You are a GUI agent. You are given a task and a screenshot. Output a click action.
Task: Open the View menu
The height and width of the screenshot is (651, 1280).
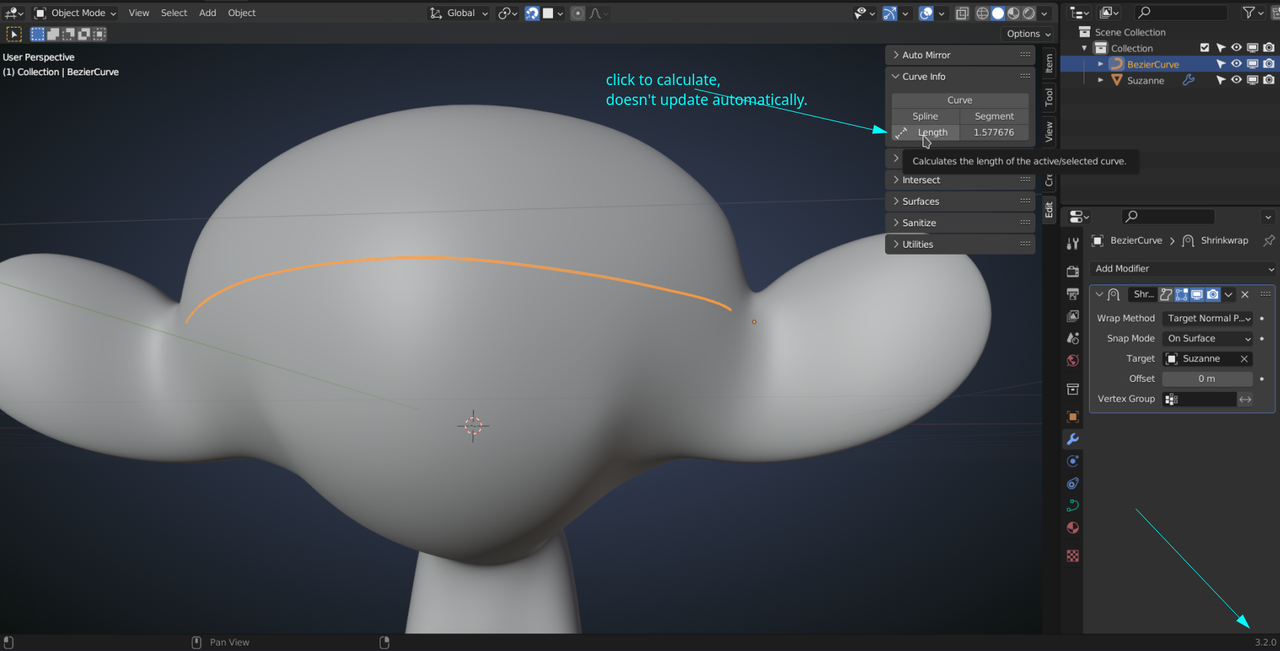[139, 13]
